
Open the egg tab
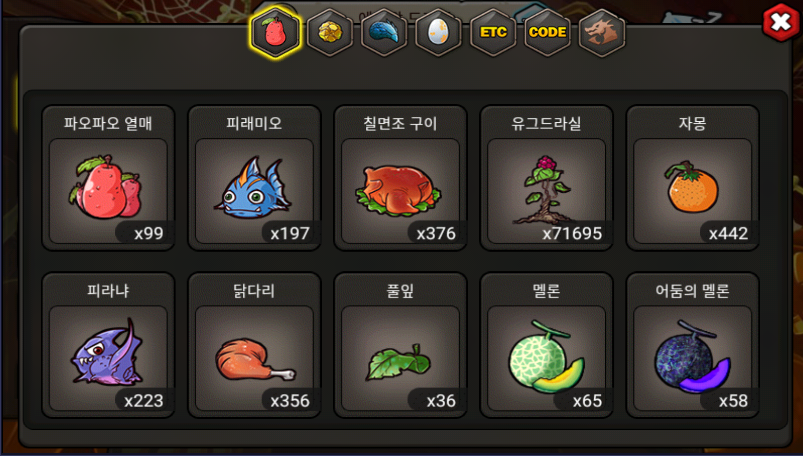coord(438,32)
